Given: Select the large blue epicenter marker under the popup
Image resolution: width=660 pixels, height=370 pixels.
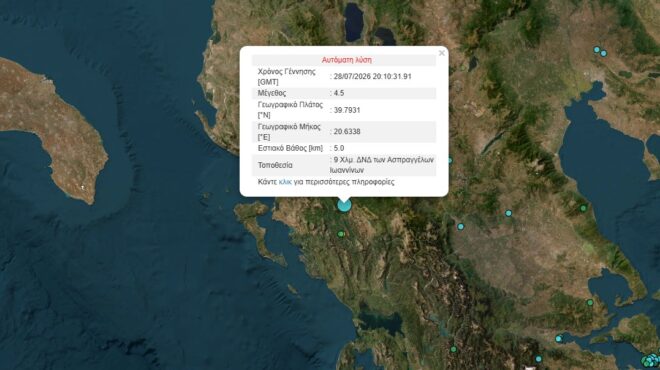Looking at the screenshot, I should point(344,205).
